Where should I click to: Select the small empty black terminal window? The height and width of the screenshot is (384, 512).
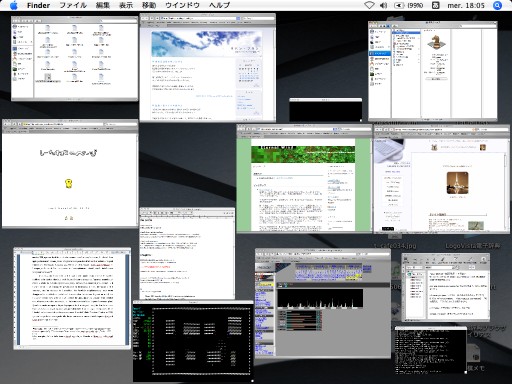(x=325, y=110)
